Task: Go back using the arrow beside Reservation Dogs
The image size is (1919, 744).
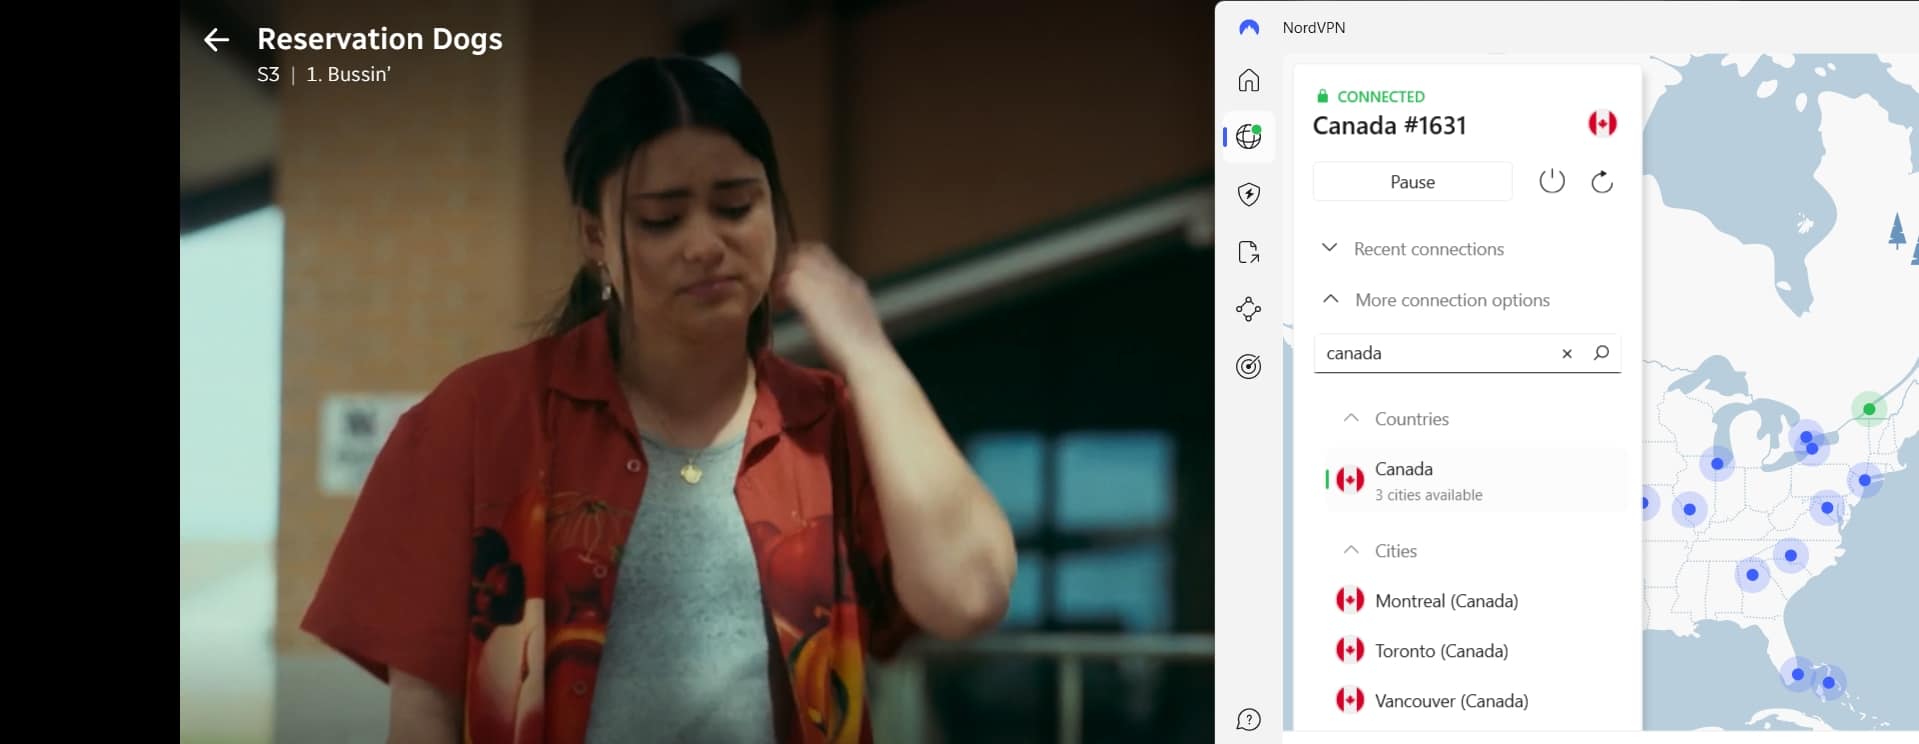Action: pyautogui.click(x=216, y=40)
